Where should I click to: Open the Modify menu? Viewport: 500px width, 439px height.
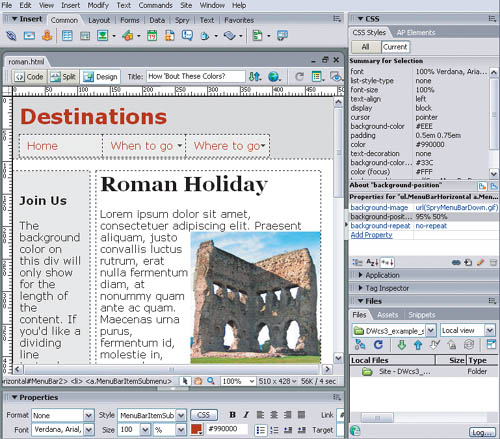coord(98,5)
